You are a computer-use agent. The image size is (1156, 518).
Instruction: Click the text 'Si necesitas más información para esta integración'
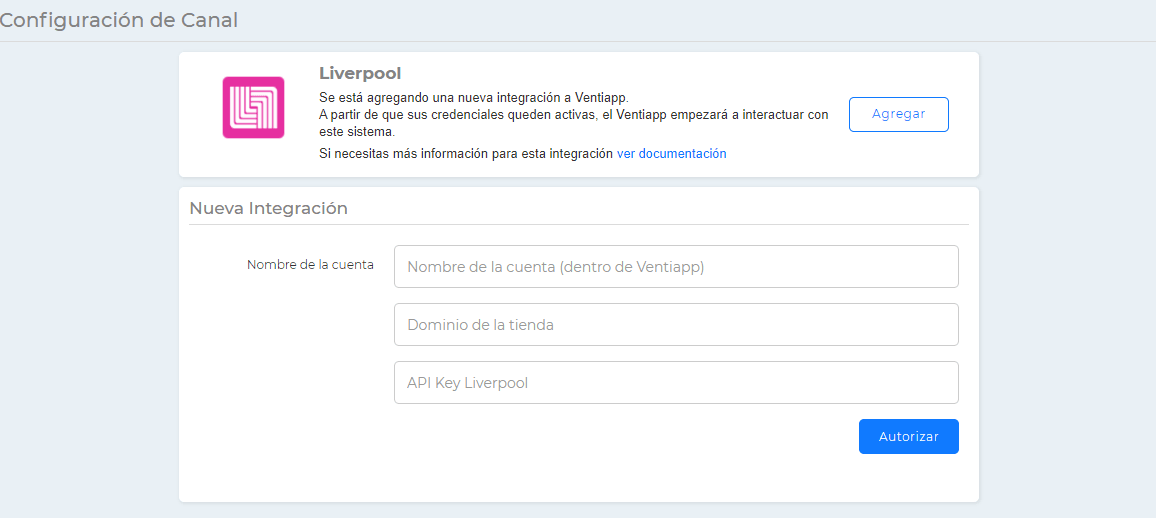(467, 153)
